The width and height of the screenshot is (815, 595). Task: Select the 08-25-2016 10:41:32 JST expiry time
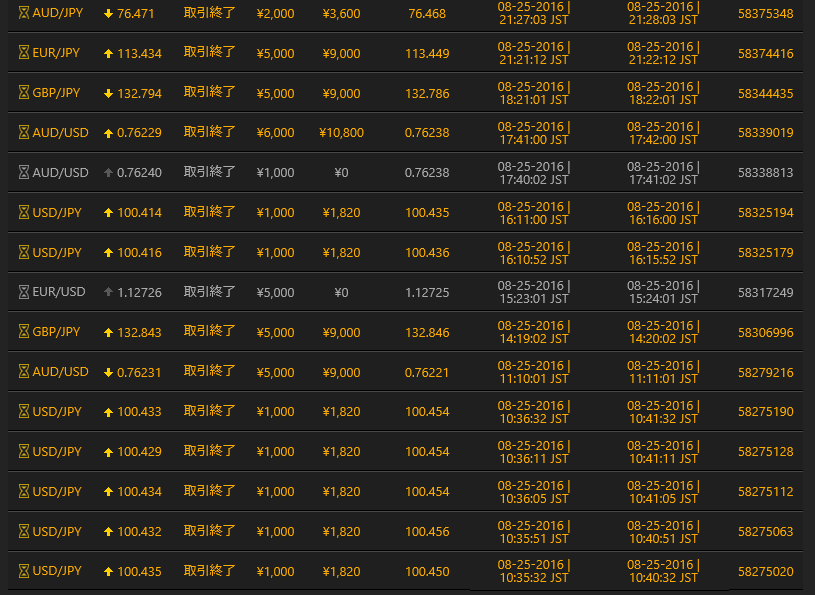pyautogui.click(x=664, y=412)
